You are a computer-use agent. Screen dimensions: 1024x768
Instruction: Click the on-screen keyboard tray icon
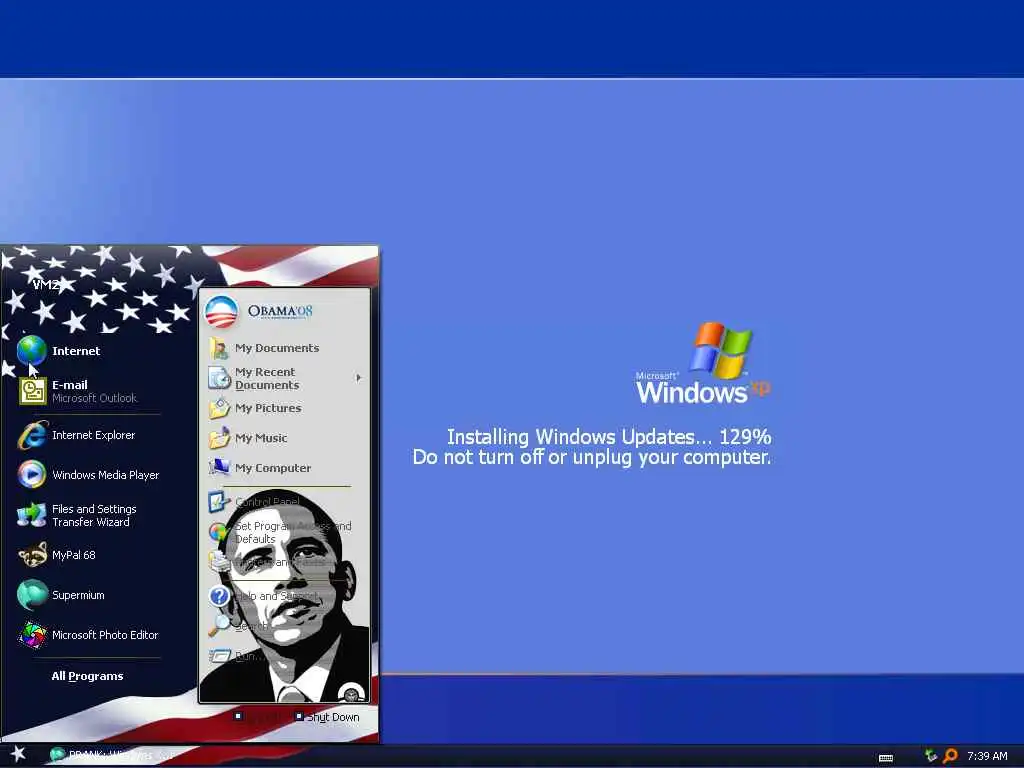point(886,758)
